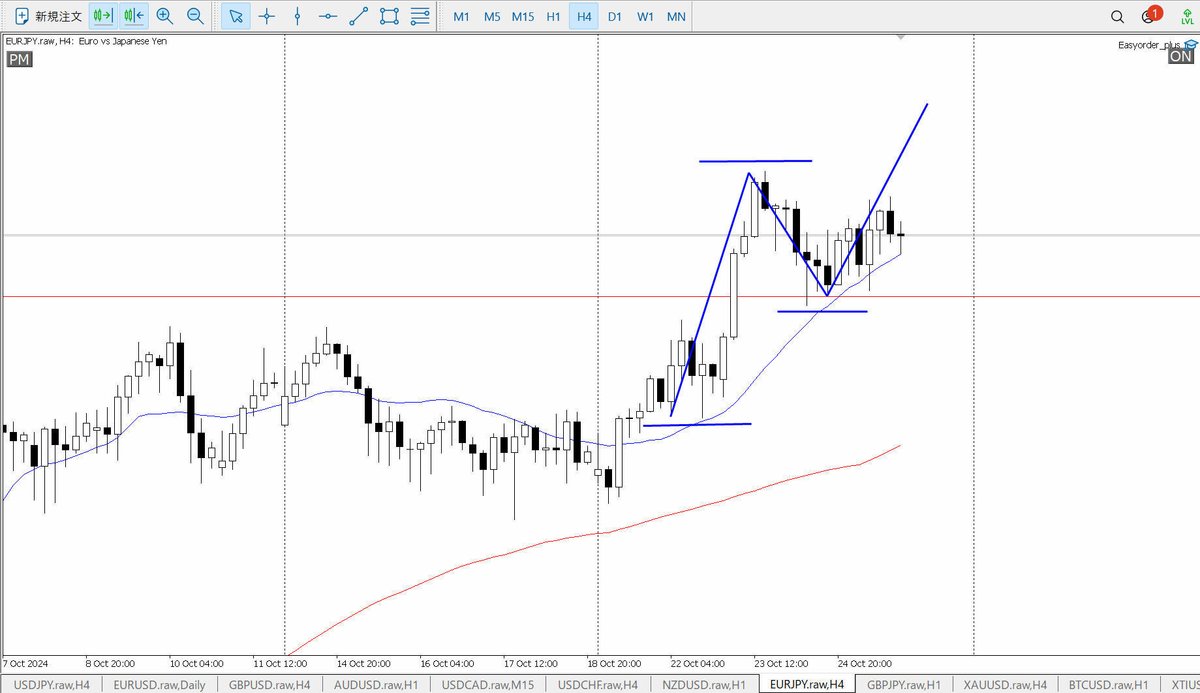Switch chart to W1 timeframe
The image size is (1200, 693).
tap(646, 17)
